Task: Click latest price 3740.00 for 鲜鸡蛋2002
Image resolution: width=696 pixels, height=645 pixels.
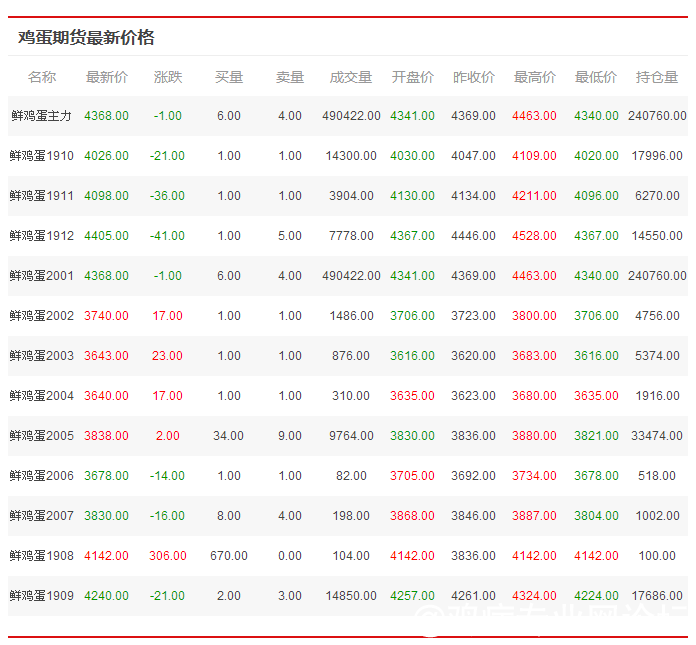Action: coord(107,316)
